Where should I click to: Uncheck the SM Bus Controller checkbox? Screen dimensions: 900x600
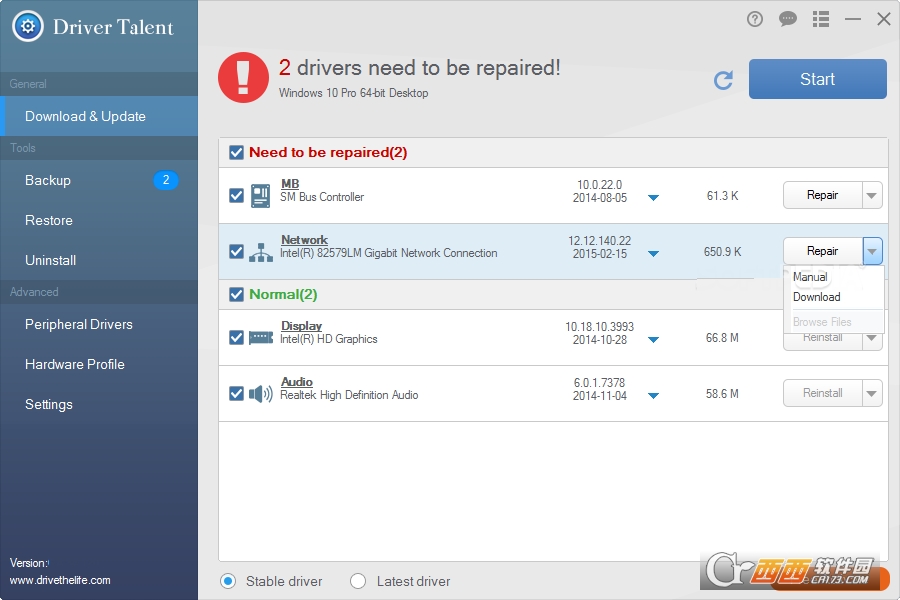point(236,196)
